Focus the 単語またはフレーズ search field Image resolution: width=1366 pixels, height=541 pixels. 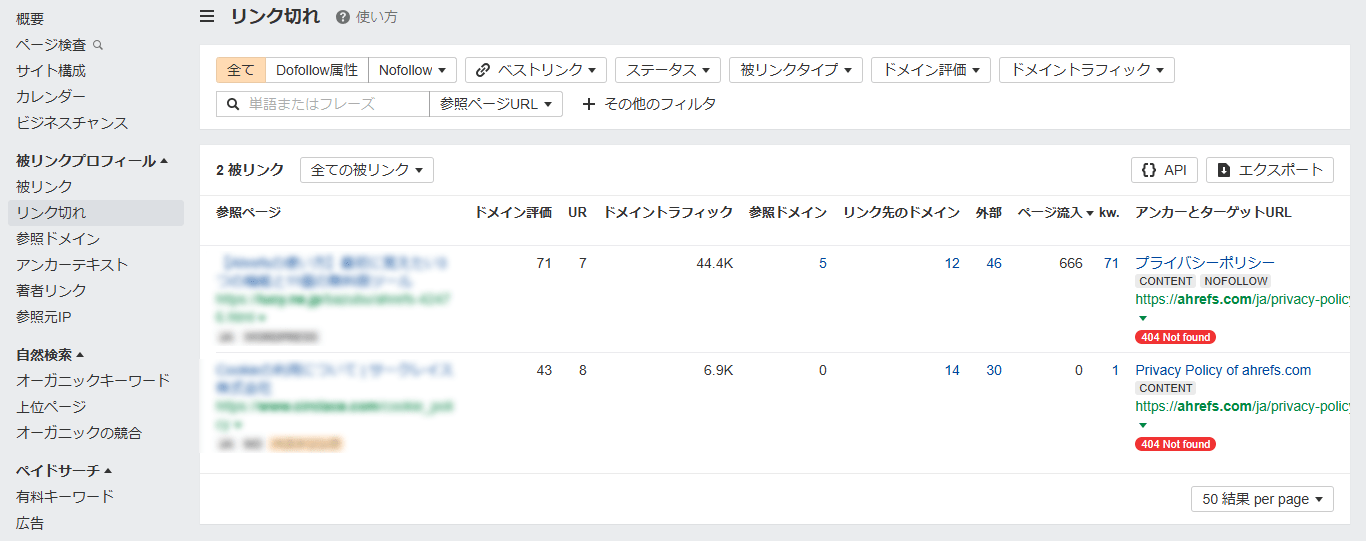322,104
